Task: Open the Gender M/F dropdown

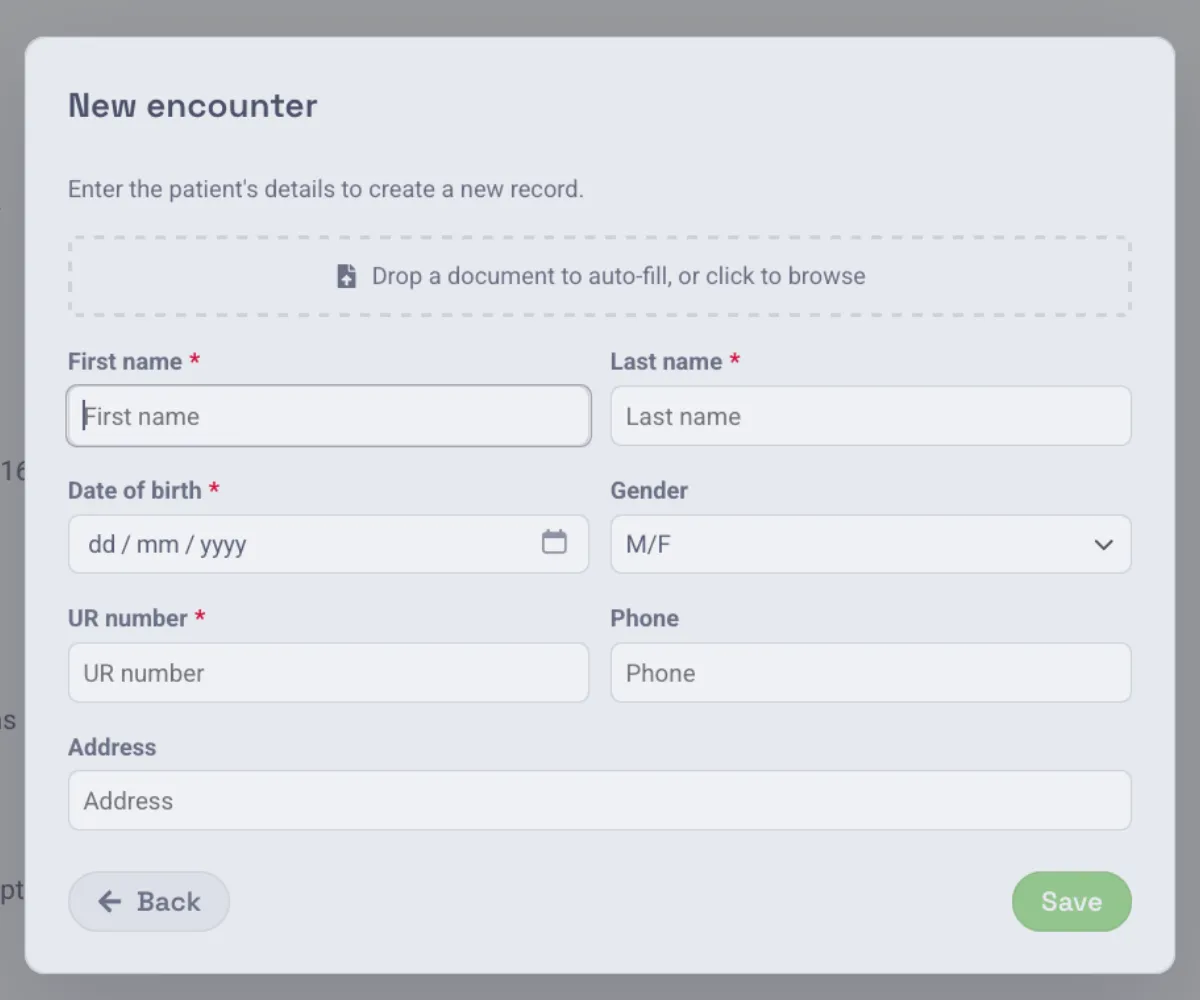Action: [x=871, y=544]
